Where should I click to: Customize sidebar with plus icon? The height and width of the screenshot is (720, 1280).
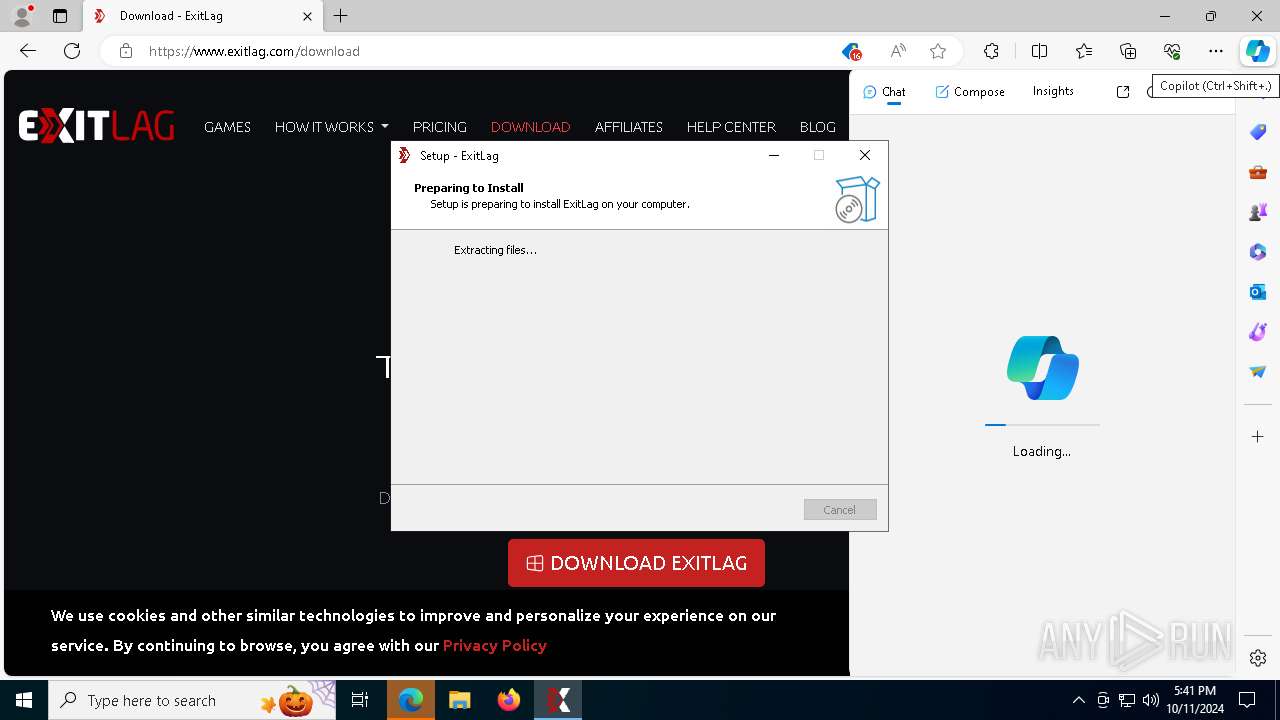(x=1258, y=437)
